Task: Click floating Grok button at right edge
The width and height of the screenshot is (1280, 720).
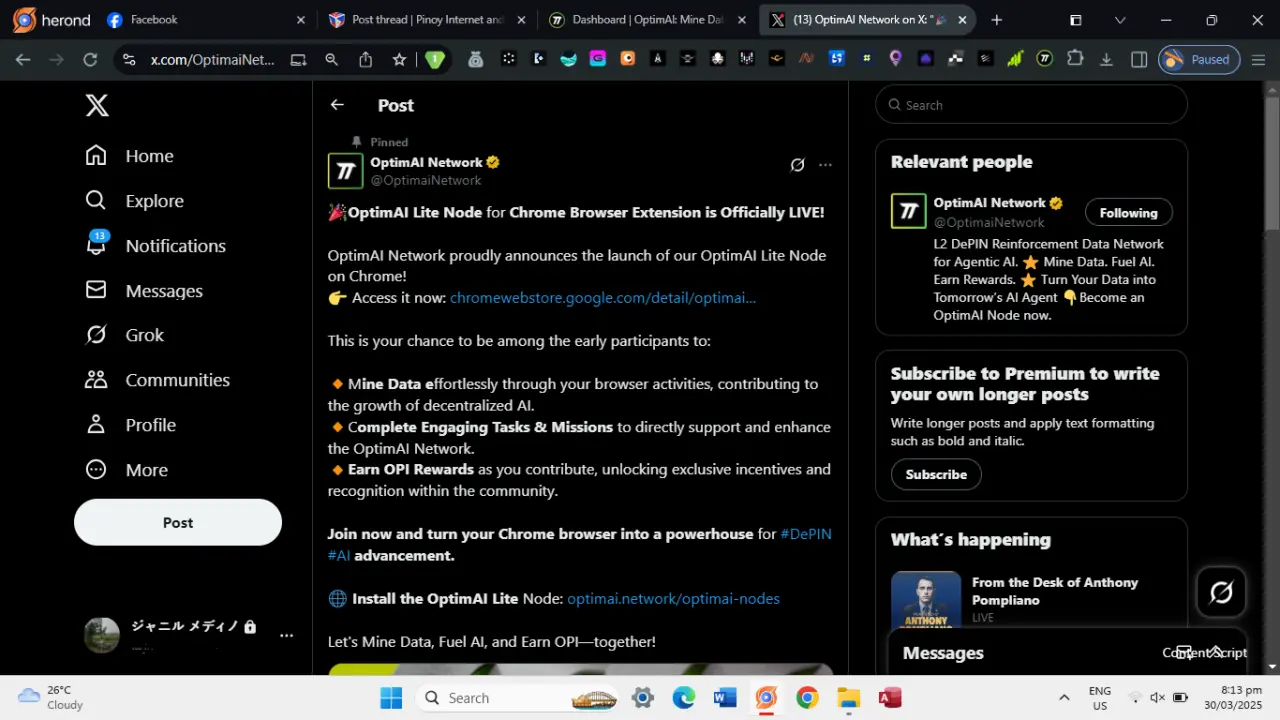Action: (1221, 592)
